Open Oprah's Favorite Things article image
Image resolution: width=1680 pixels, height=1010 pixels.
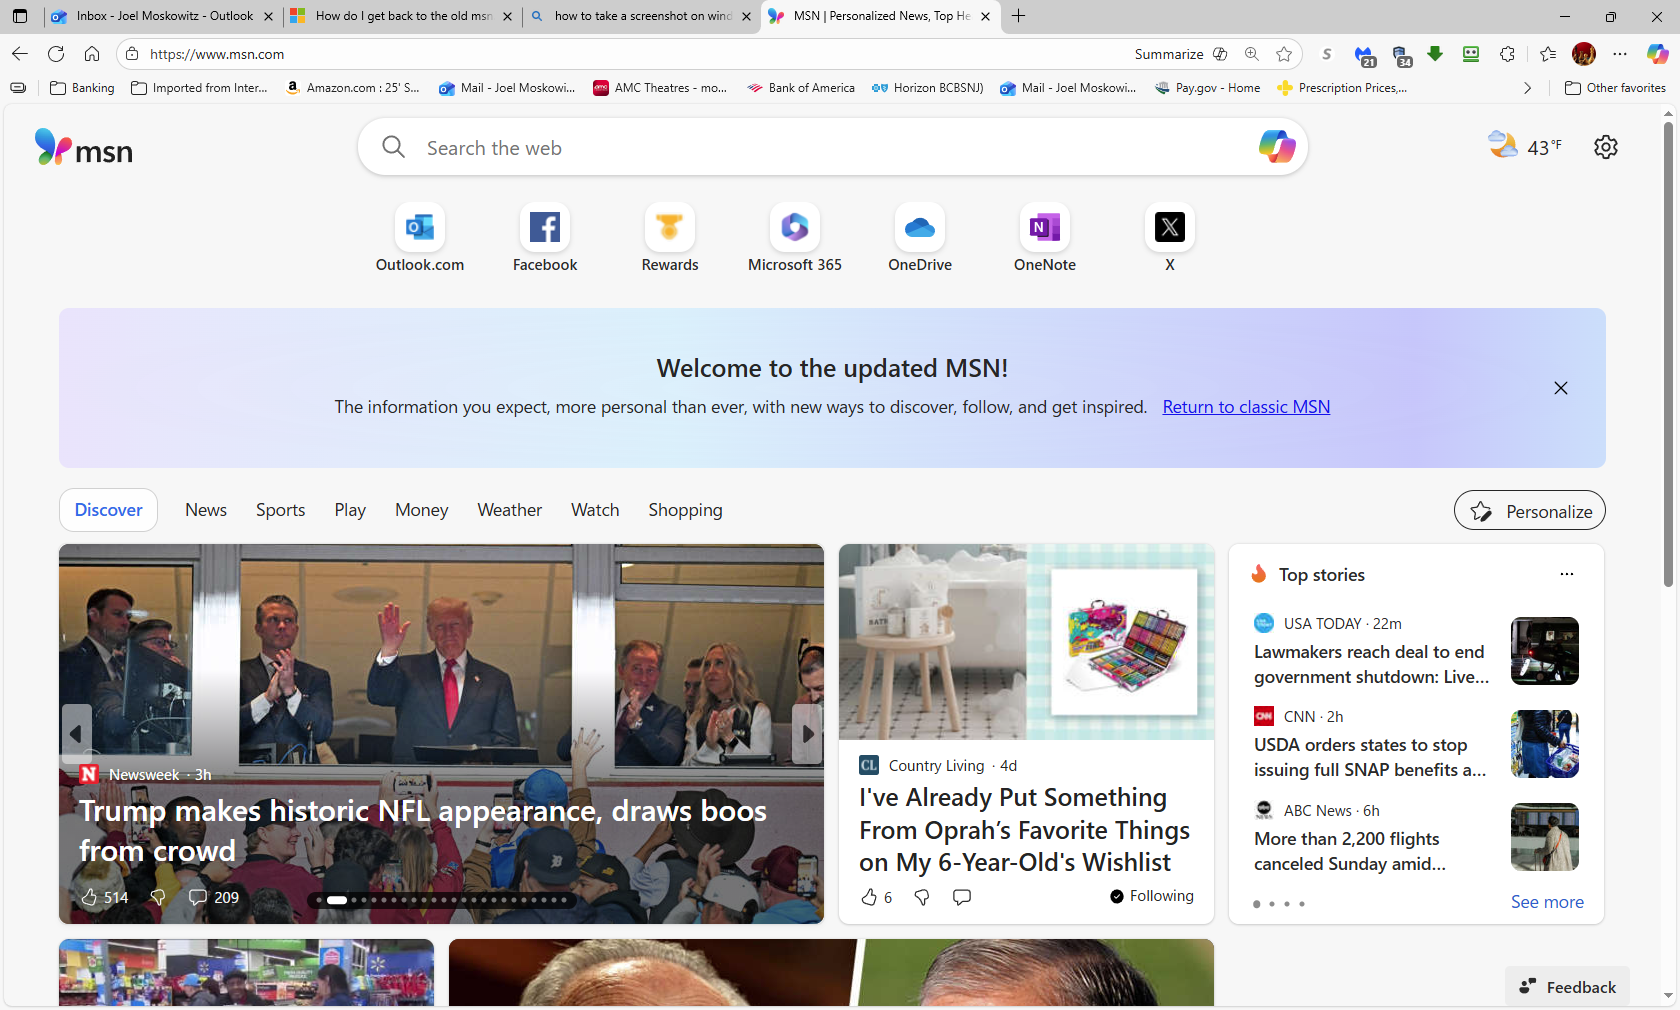pyautogui.click(x=1026, y=642)
